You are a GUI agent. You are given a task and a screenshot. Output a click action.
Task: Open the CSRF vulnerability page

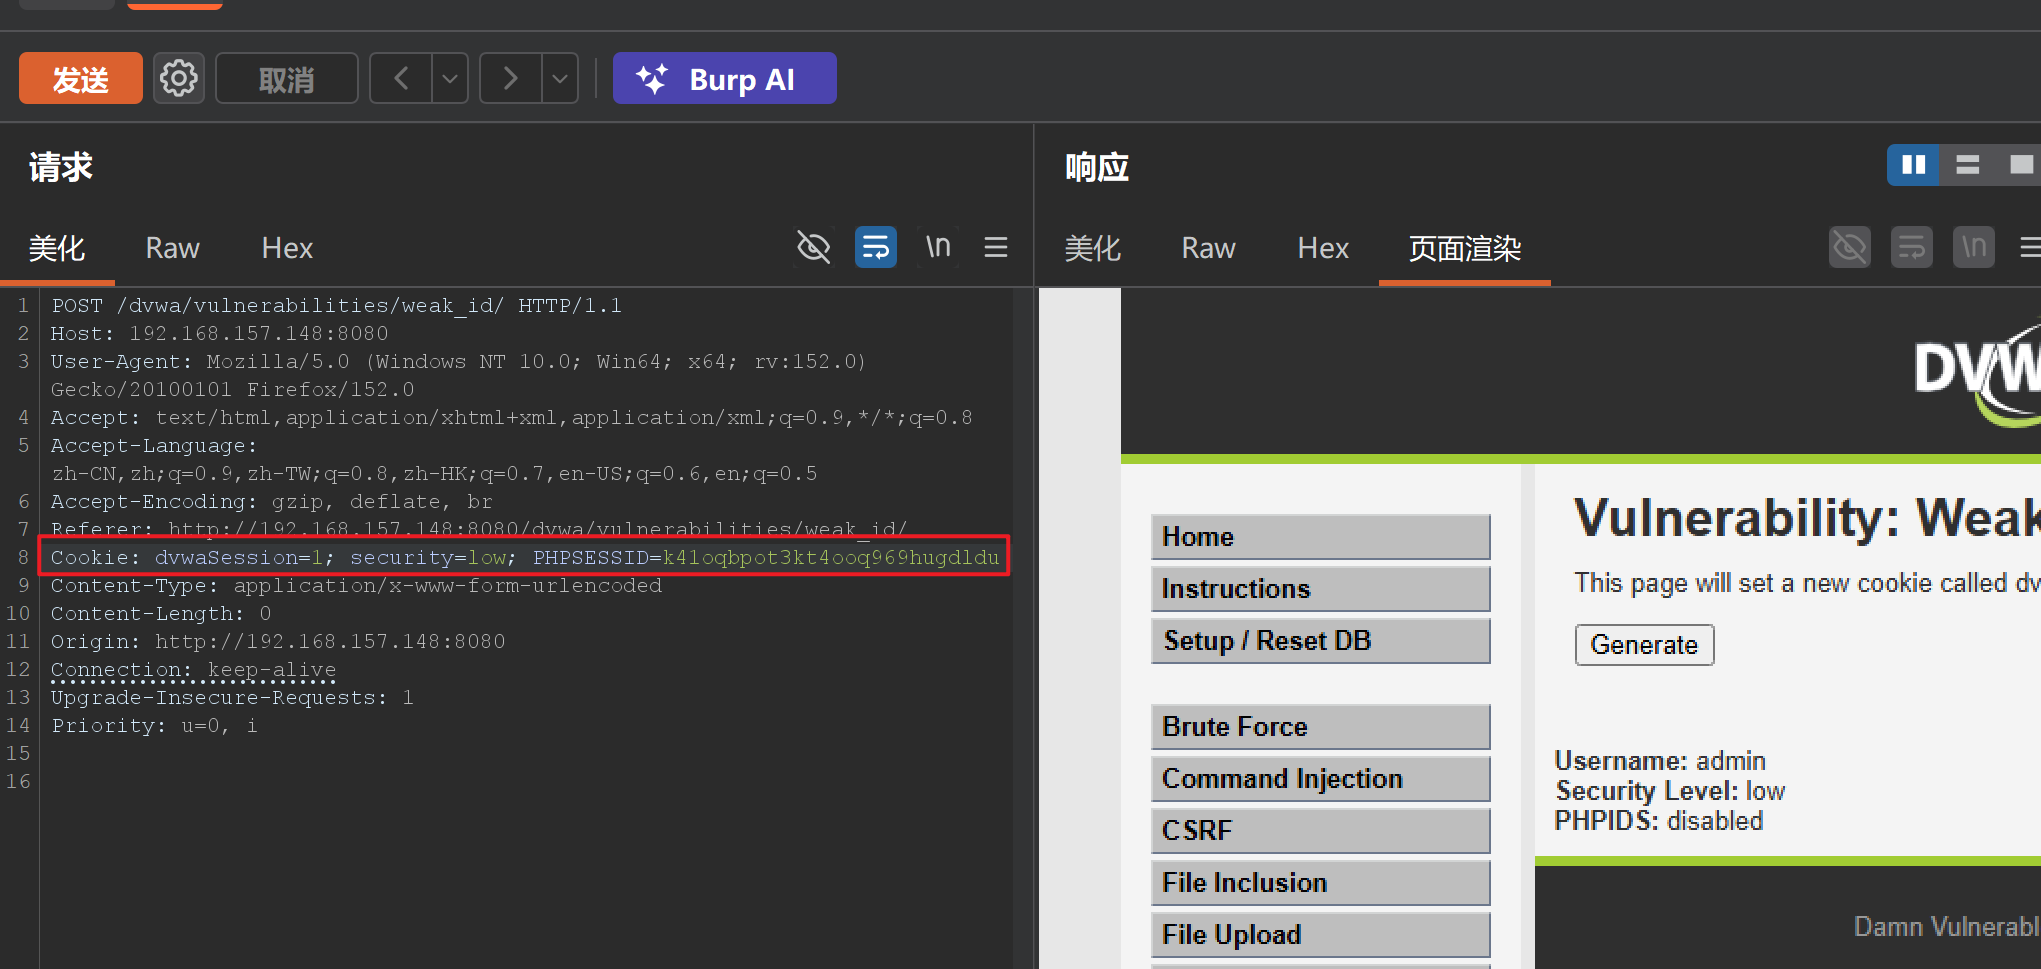click(1320, 831)
